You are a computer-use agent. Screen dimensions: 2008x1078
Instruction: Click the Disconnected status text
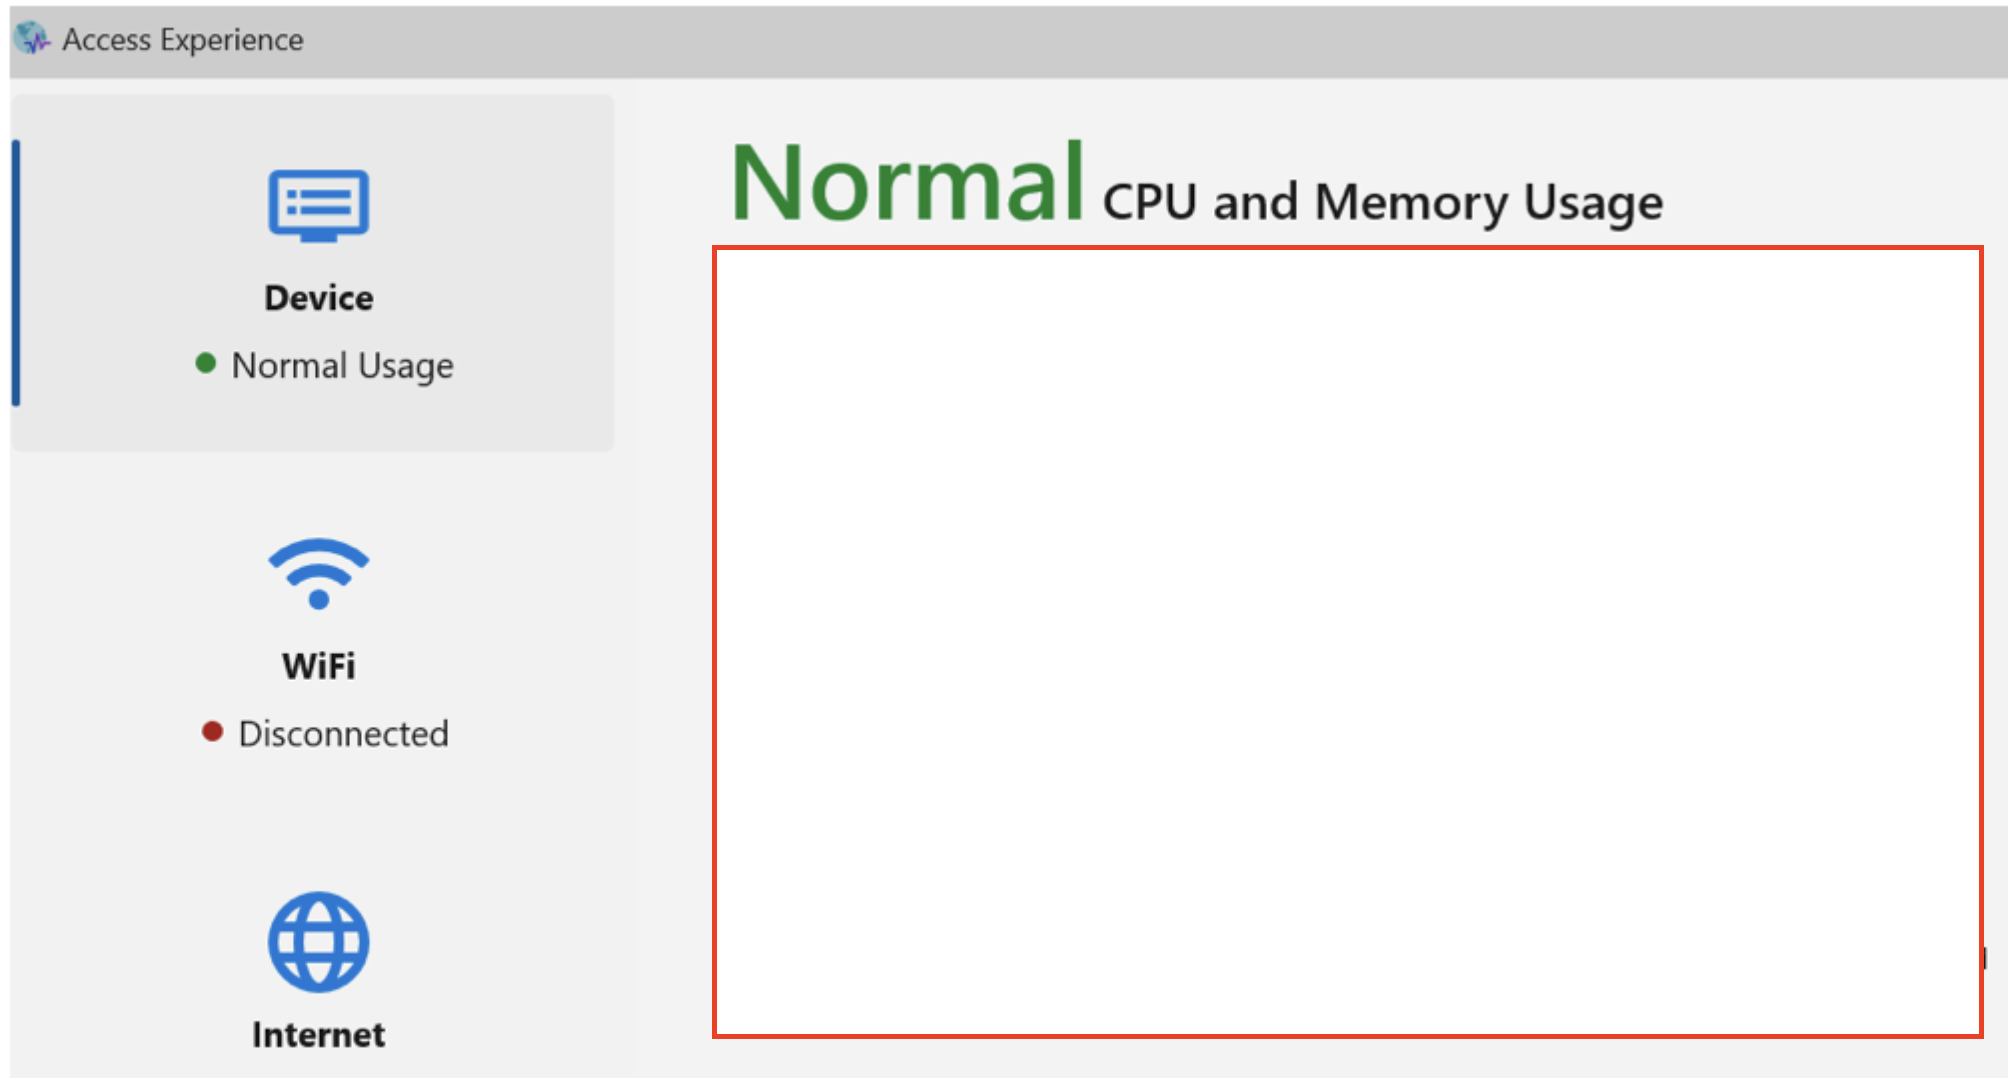pos(343,732)
